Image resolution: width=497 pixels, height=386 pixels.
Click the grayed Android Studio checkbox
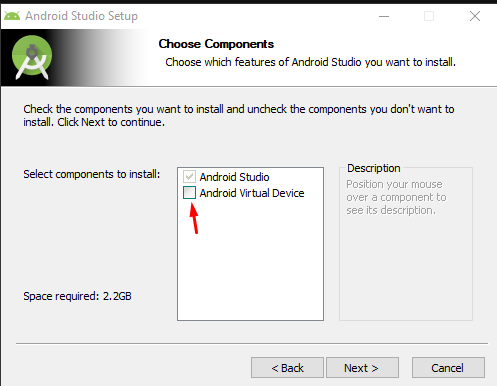click(189, 176)
